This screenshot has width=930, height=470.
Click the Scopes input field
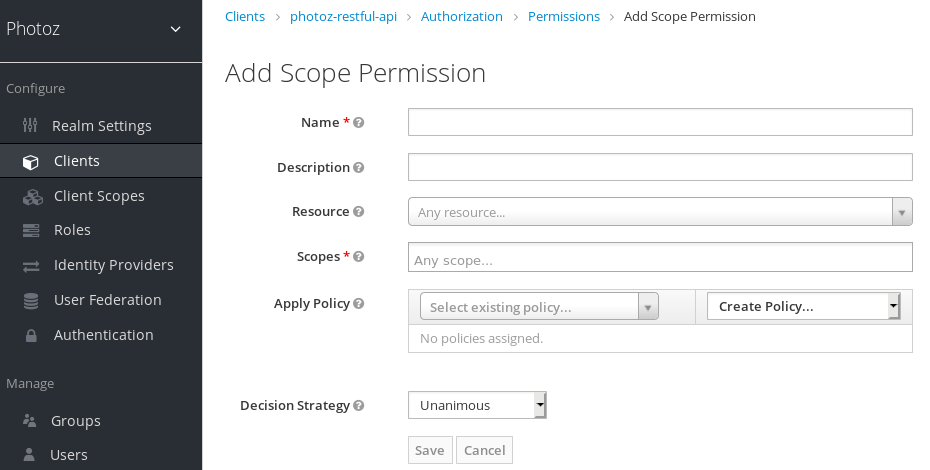click(x=660, y=258)
